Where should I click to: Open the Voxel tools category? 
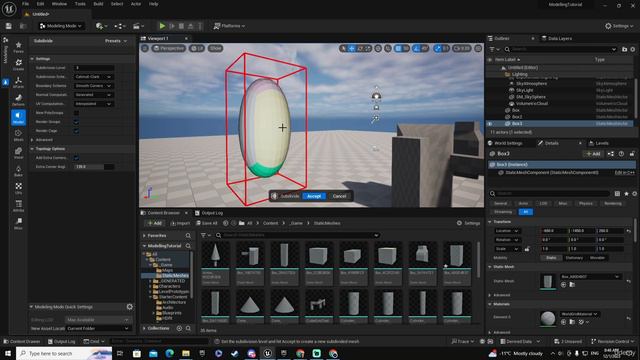point(18,153)
